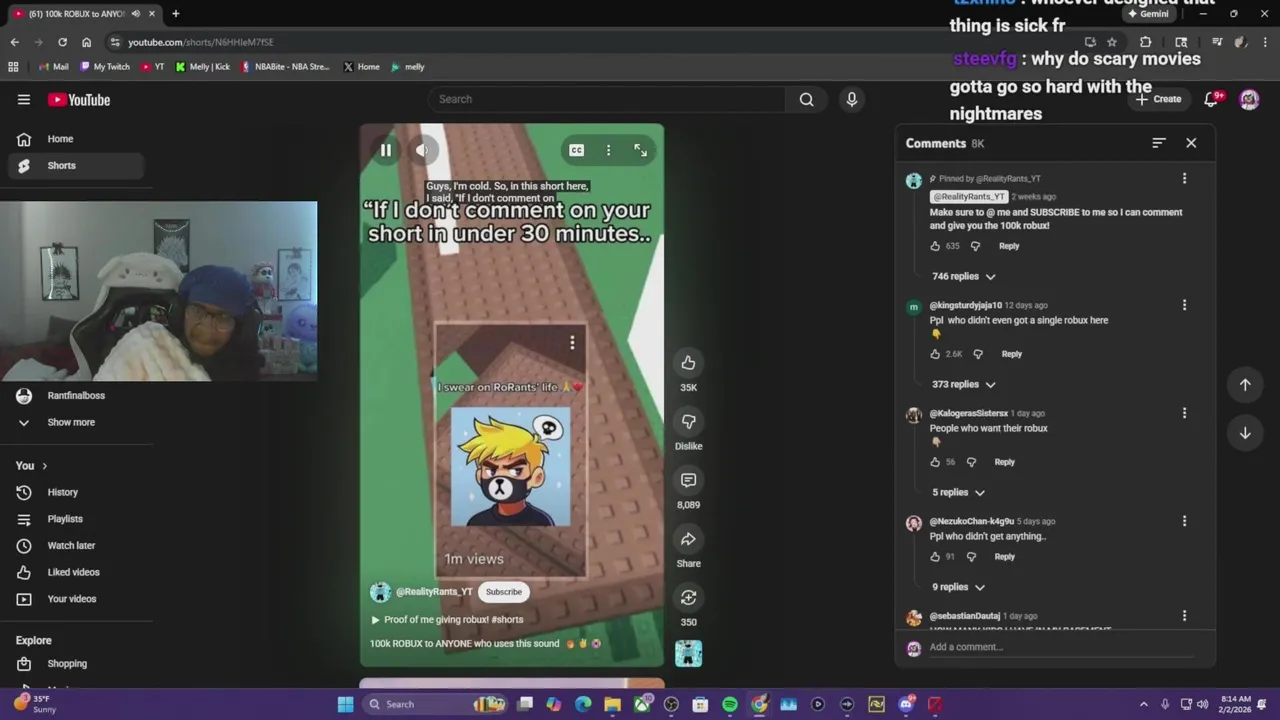Open the sound thumbnail under remix
The width and height of the screenshot is (1280, 720).
click(x=688, y=653)
